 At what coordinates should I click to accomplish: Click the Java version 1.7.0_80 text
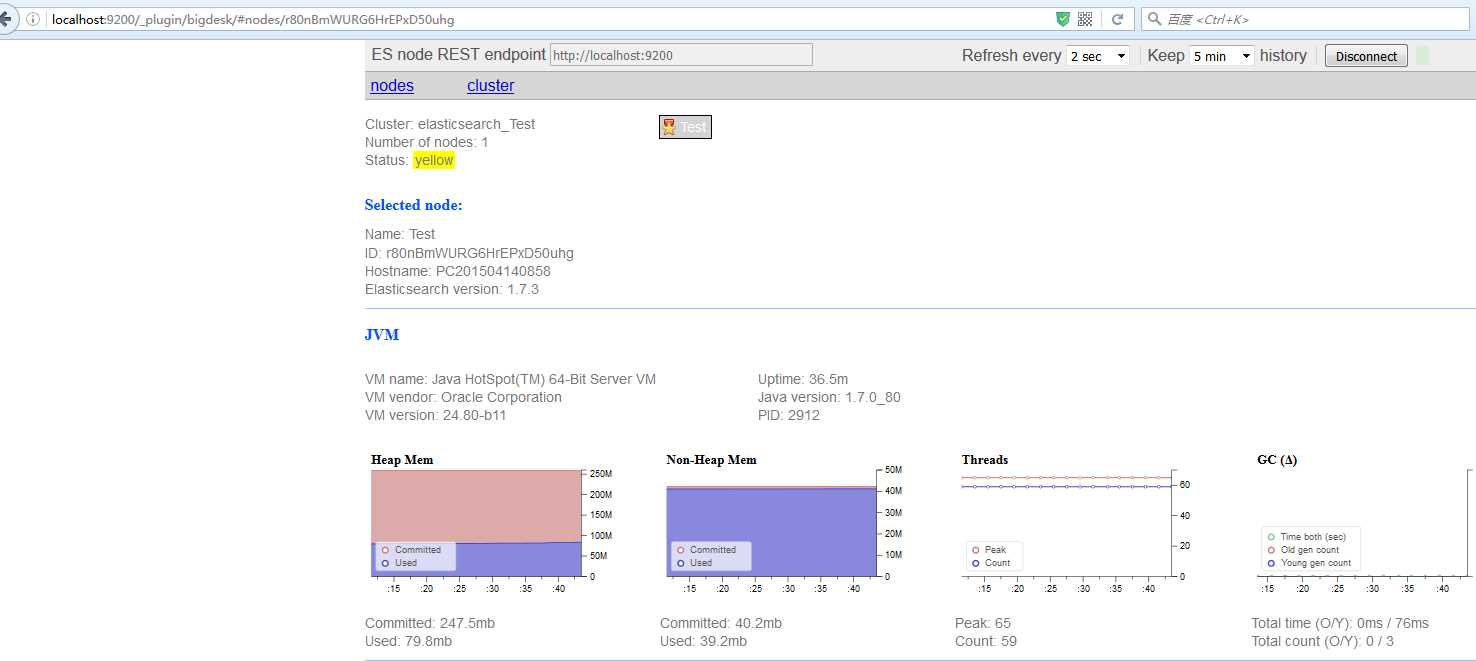pyautogui.click(x=829, y=397)
